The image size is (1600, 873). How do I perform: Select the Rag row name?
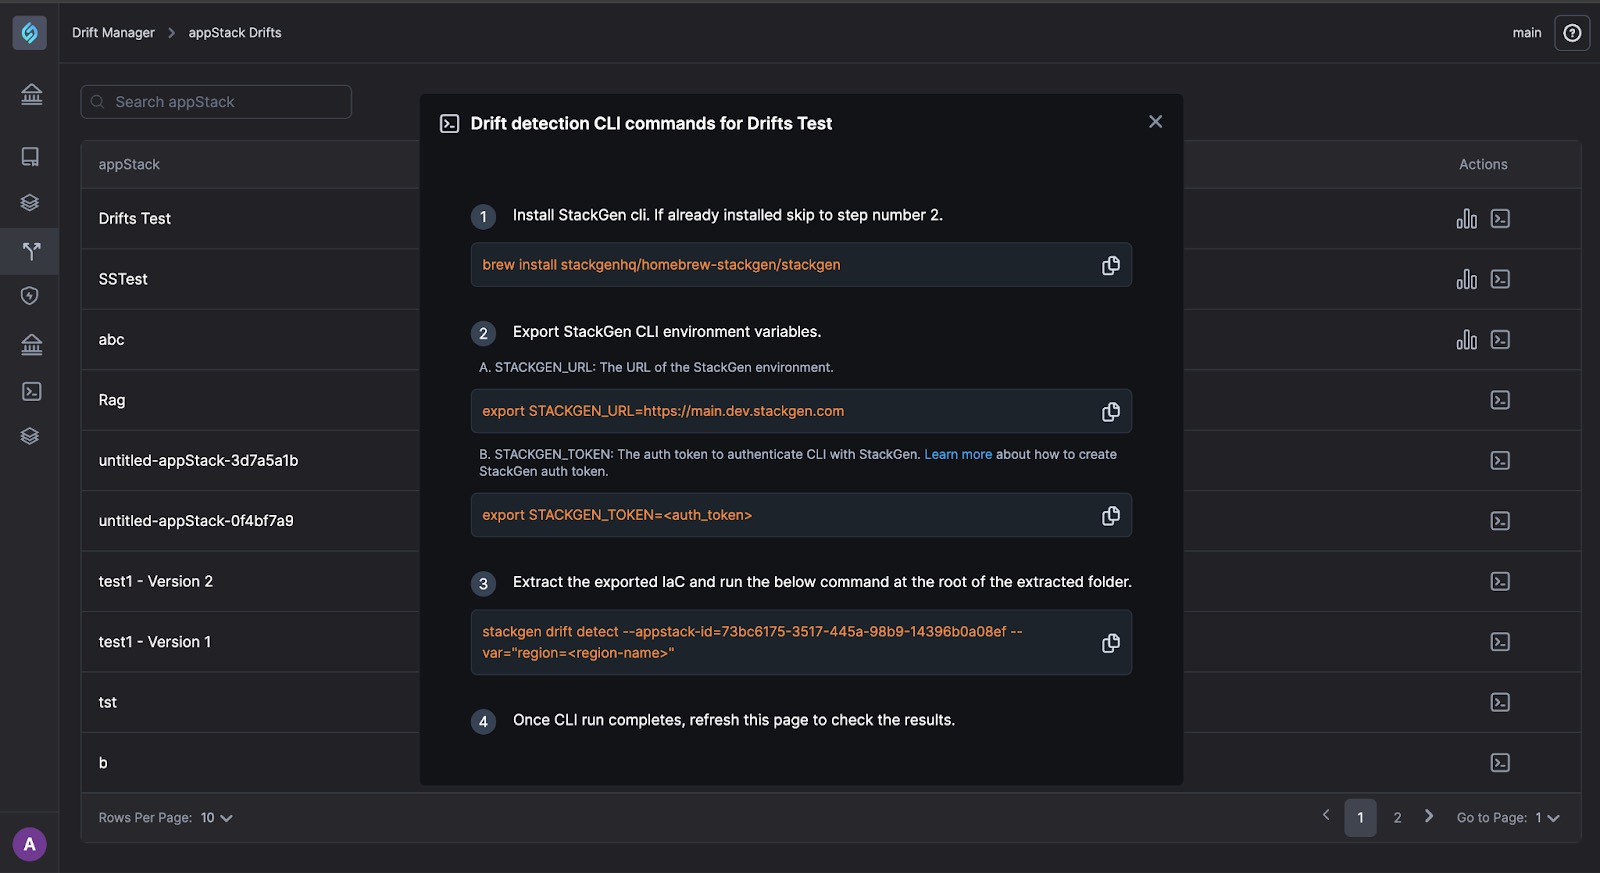click(x=112, y=400)
